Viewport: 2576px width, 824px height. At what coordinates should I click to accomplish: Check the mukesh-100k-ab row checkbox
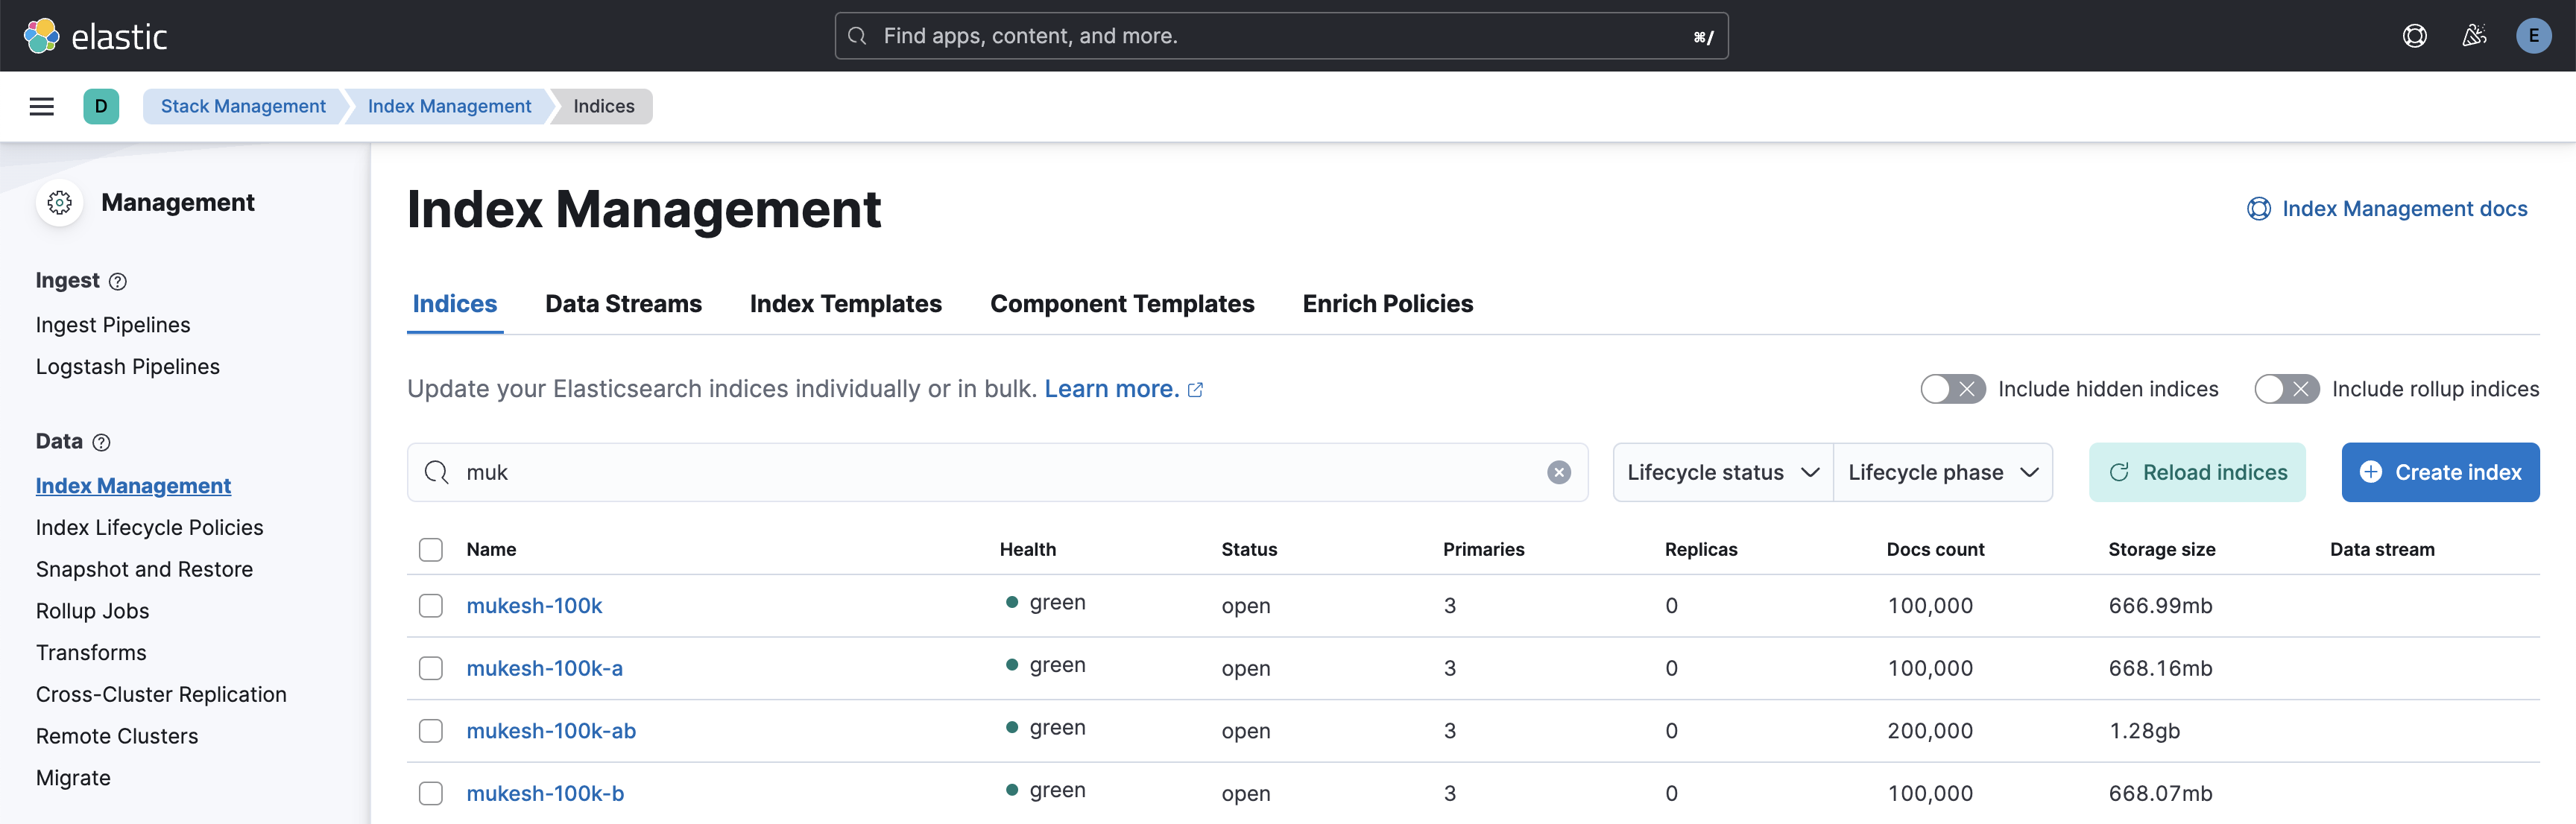(x=431, y=730)
